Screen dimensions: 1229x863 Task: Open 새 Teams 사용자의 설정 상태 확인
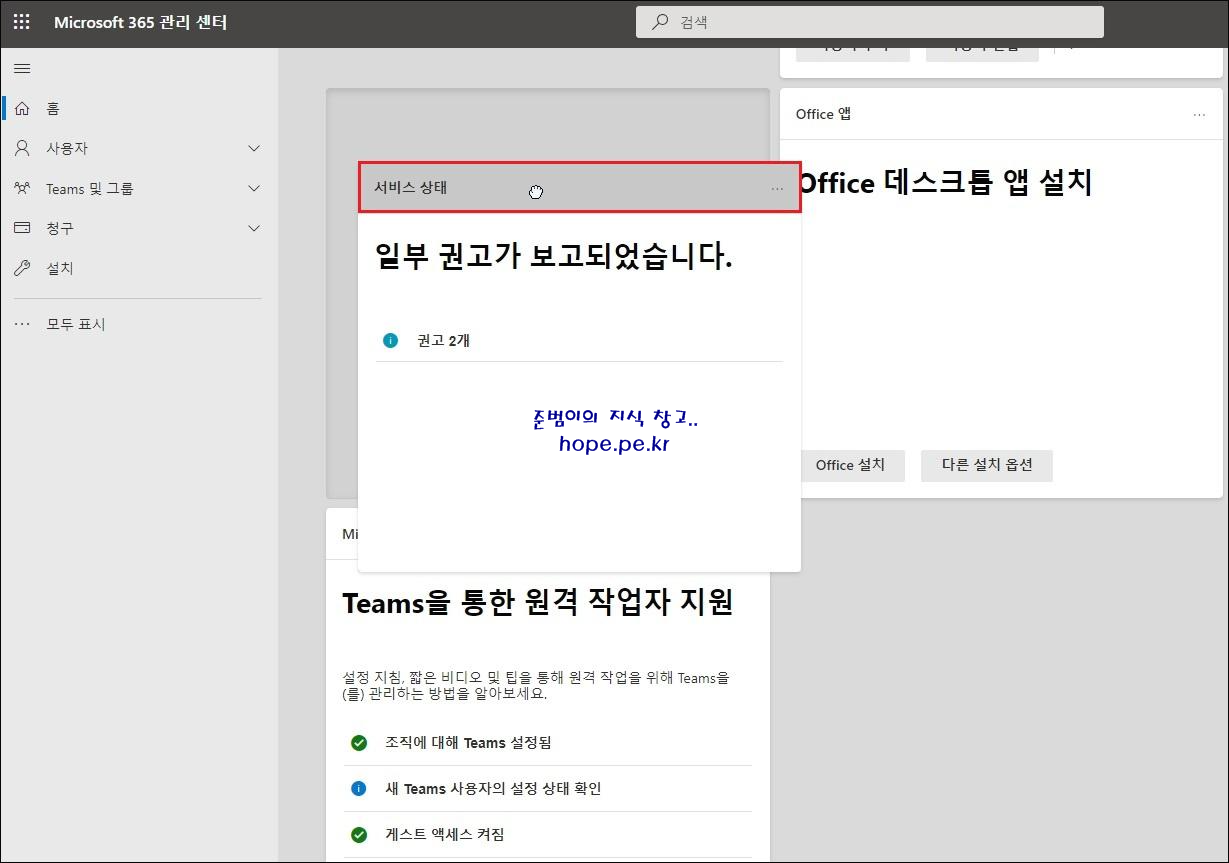click(547, 789)
